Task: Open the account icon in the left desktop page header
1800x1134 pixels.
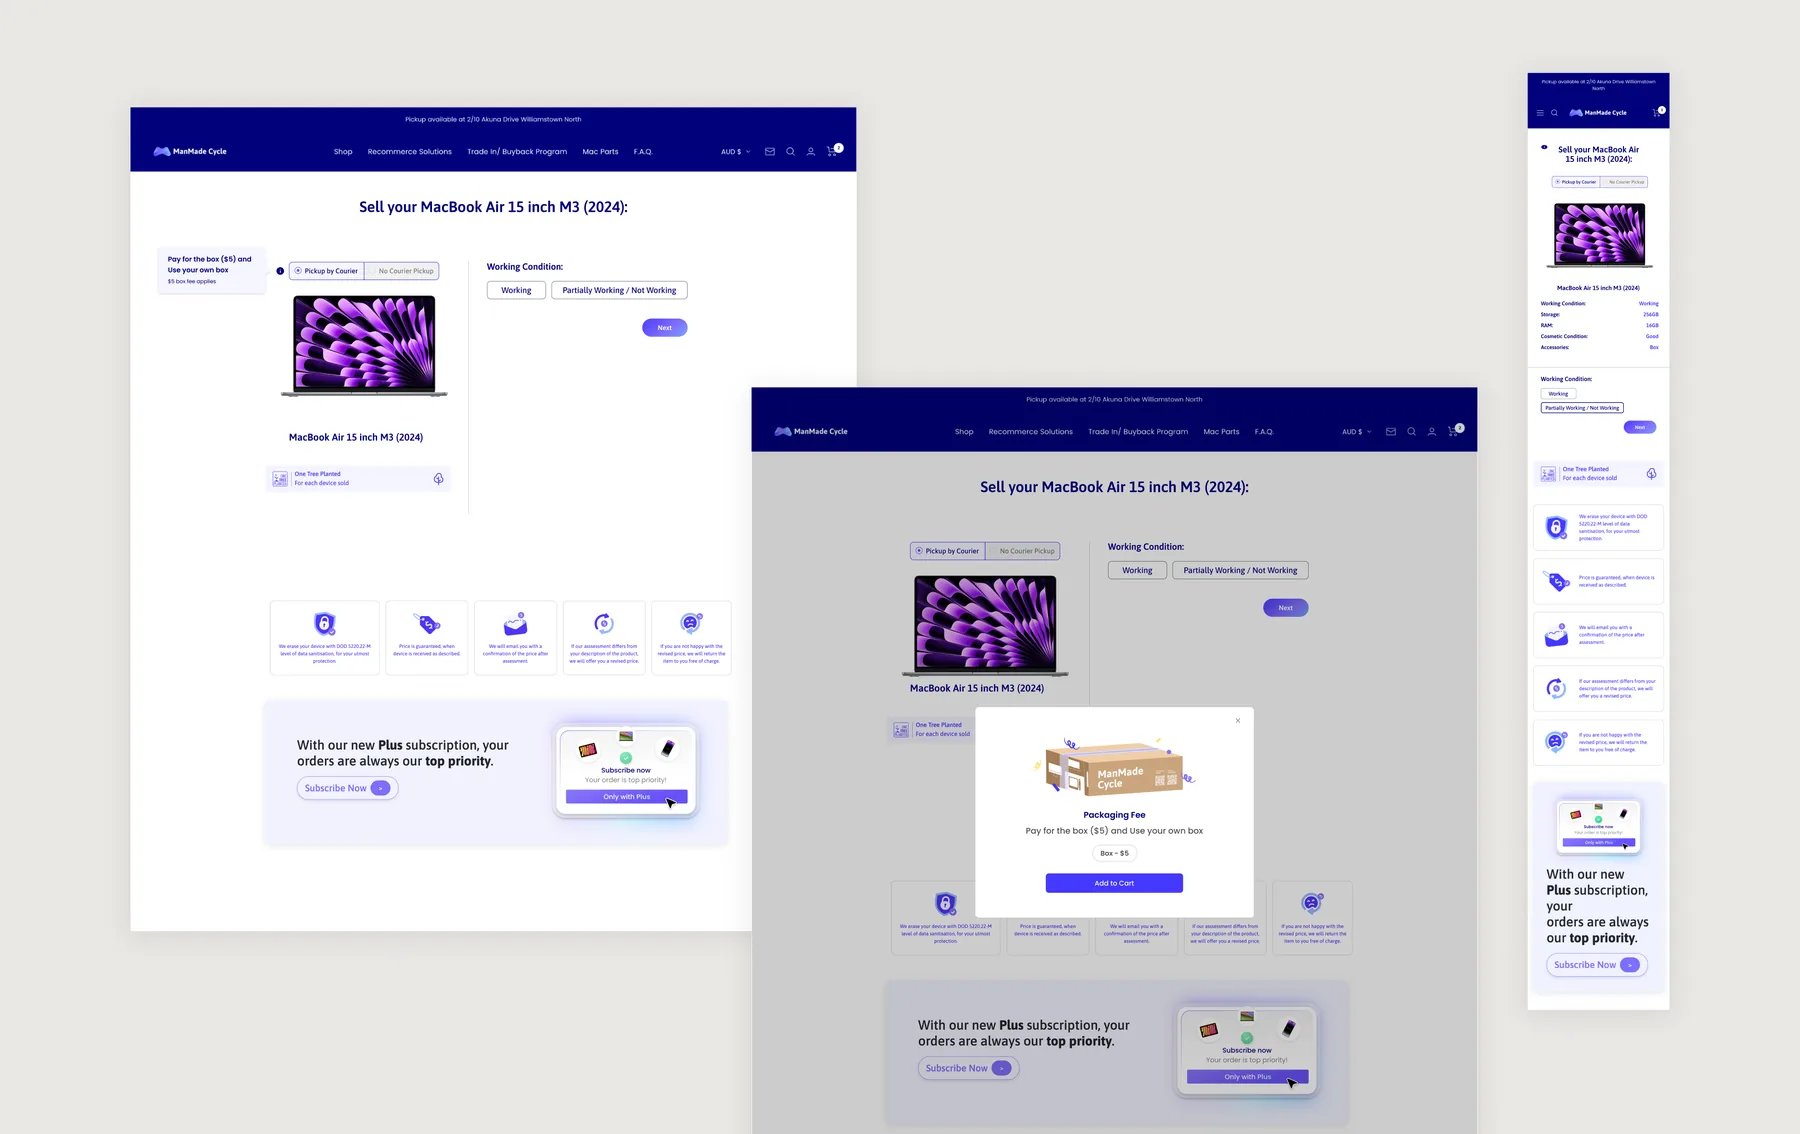Action: [811, 152]
